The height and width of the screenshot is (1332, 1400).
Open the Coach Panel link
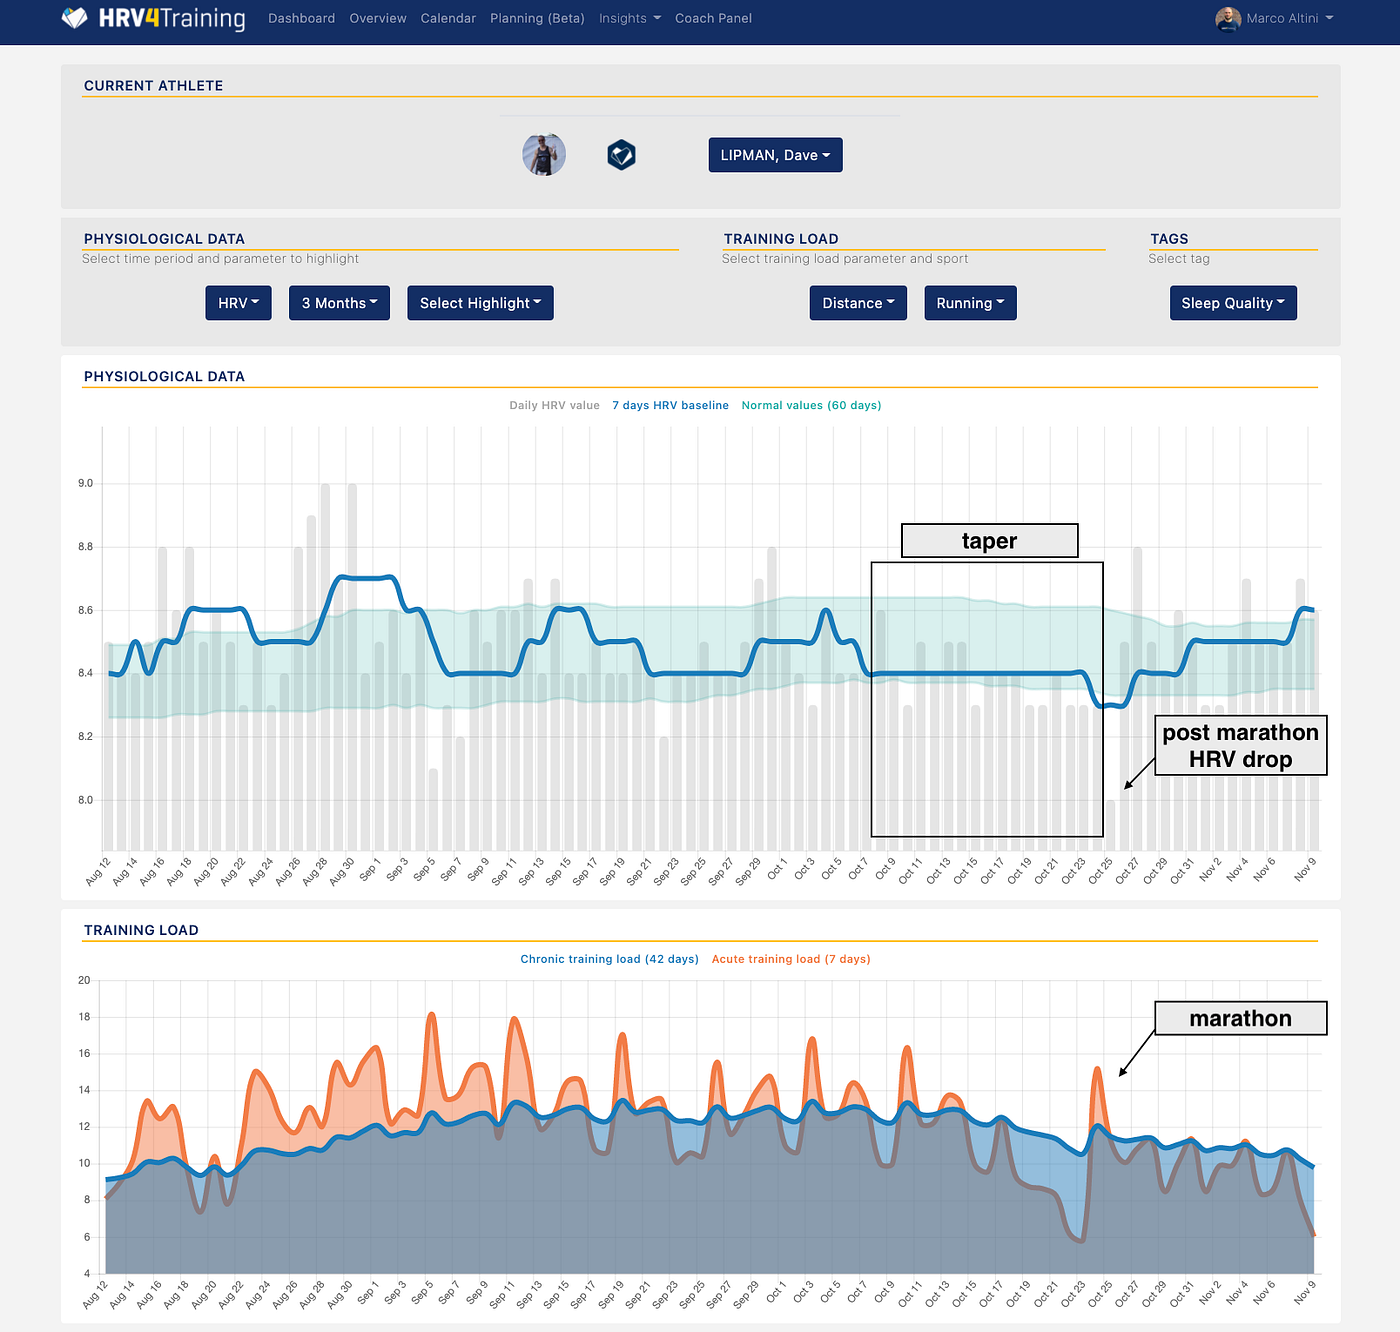[x=713, y=18]
